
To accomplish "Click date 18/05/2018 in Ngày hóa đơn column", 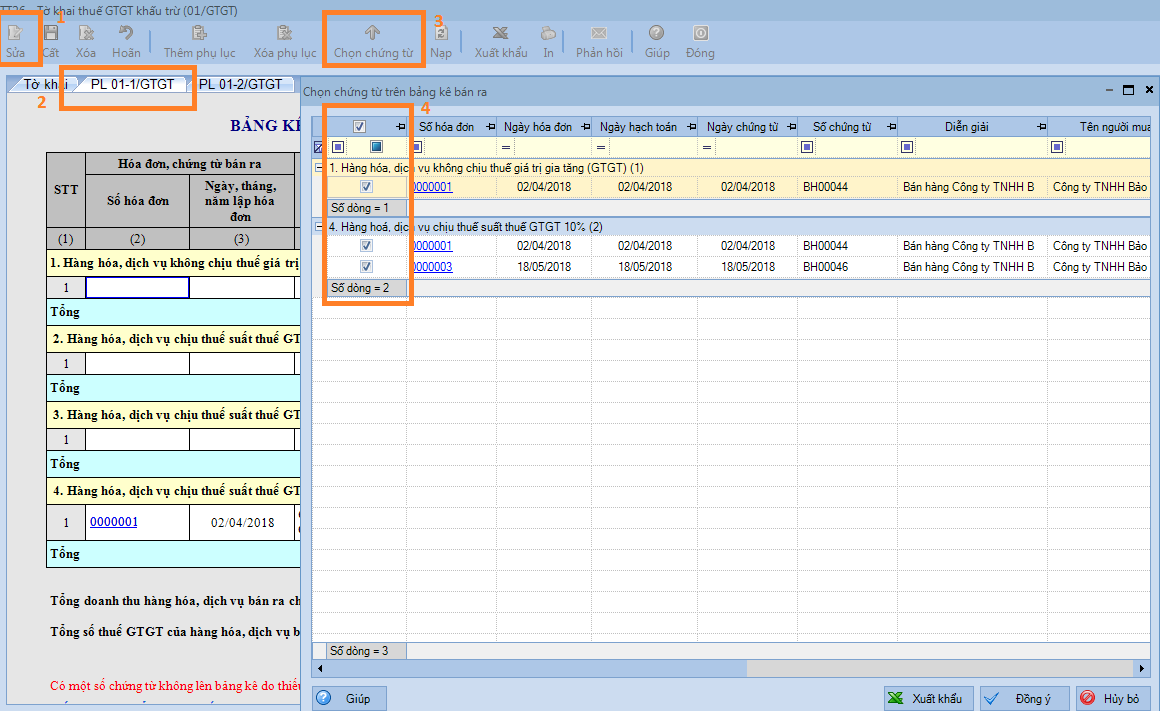I will [544, 267].
